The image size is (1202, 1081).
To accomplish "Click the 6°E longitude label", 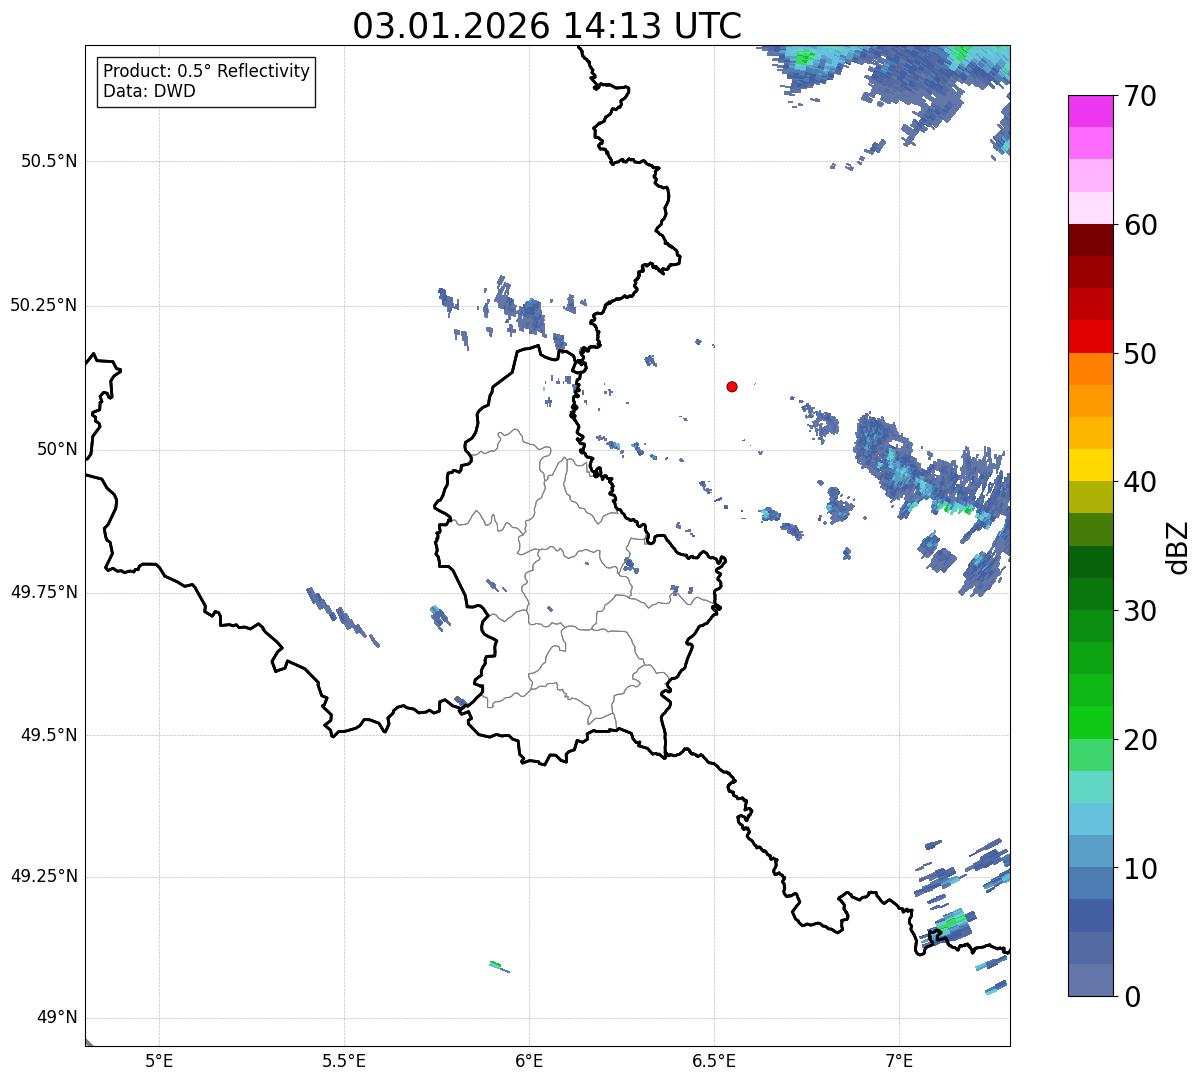I will (529, 1061).
